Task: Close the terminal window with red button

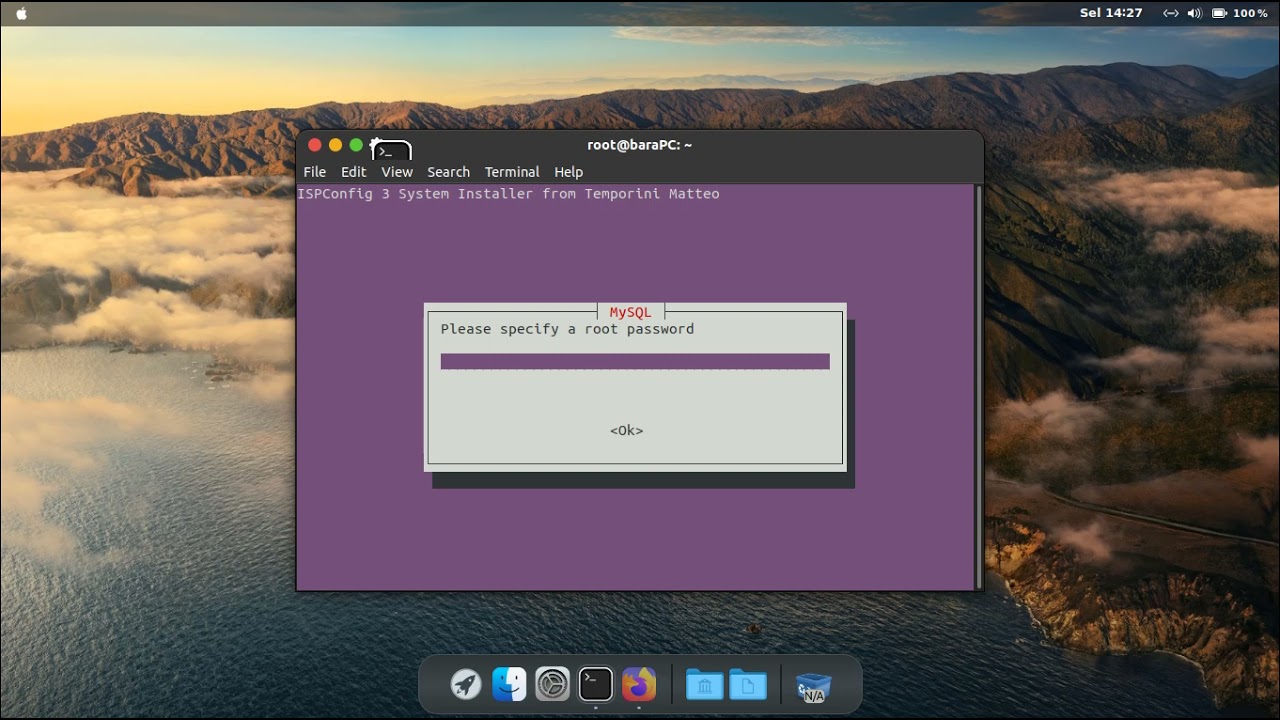Action: coord(315,145)
